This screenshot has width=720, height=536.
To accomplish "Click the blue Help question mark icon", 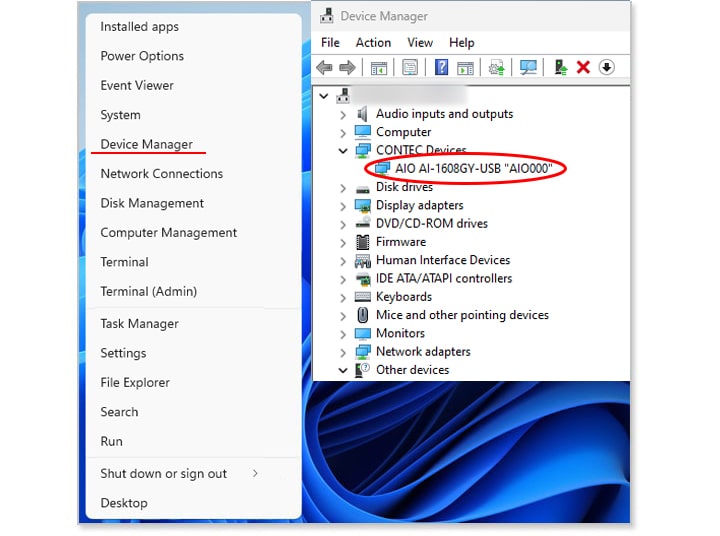I will (x=441, y=67).
